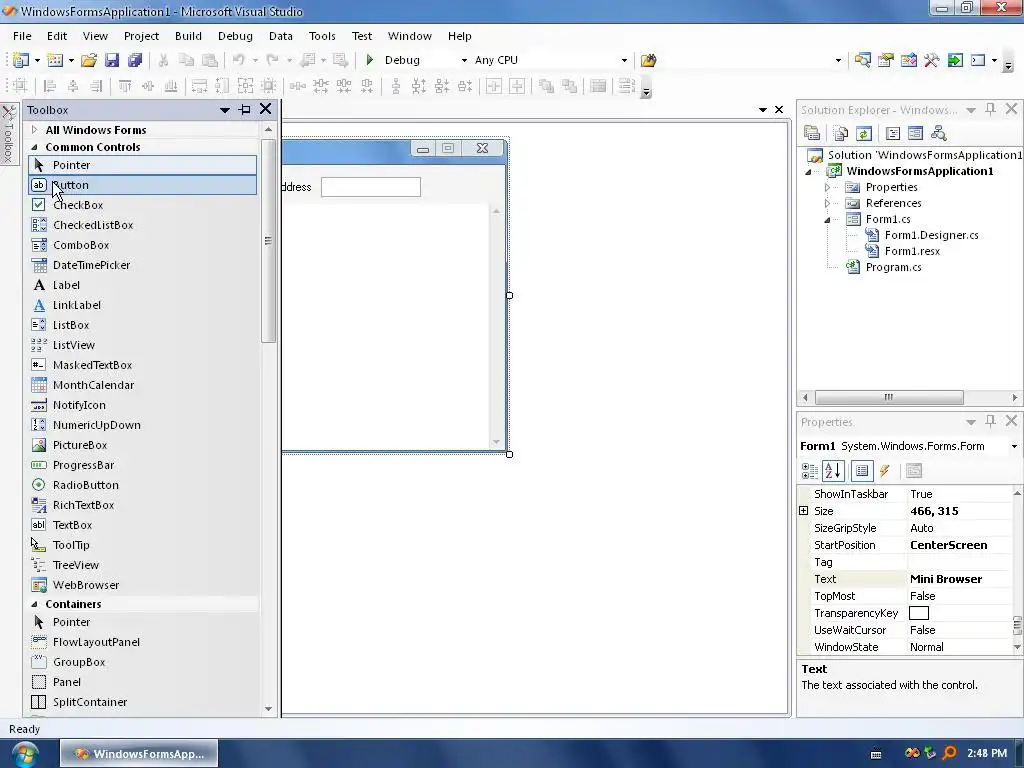The image size is (1024, 768).
Task: Collapse the Common Controls toolbox group
Action: coord(35,147)
